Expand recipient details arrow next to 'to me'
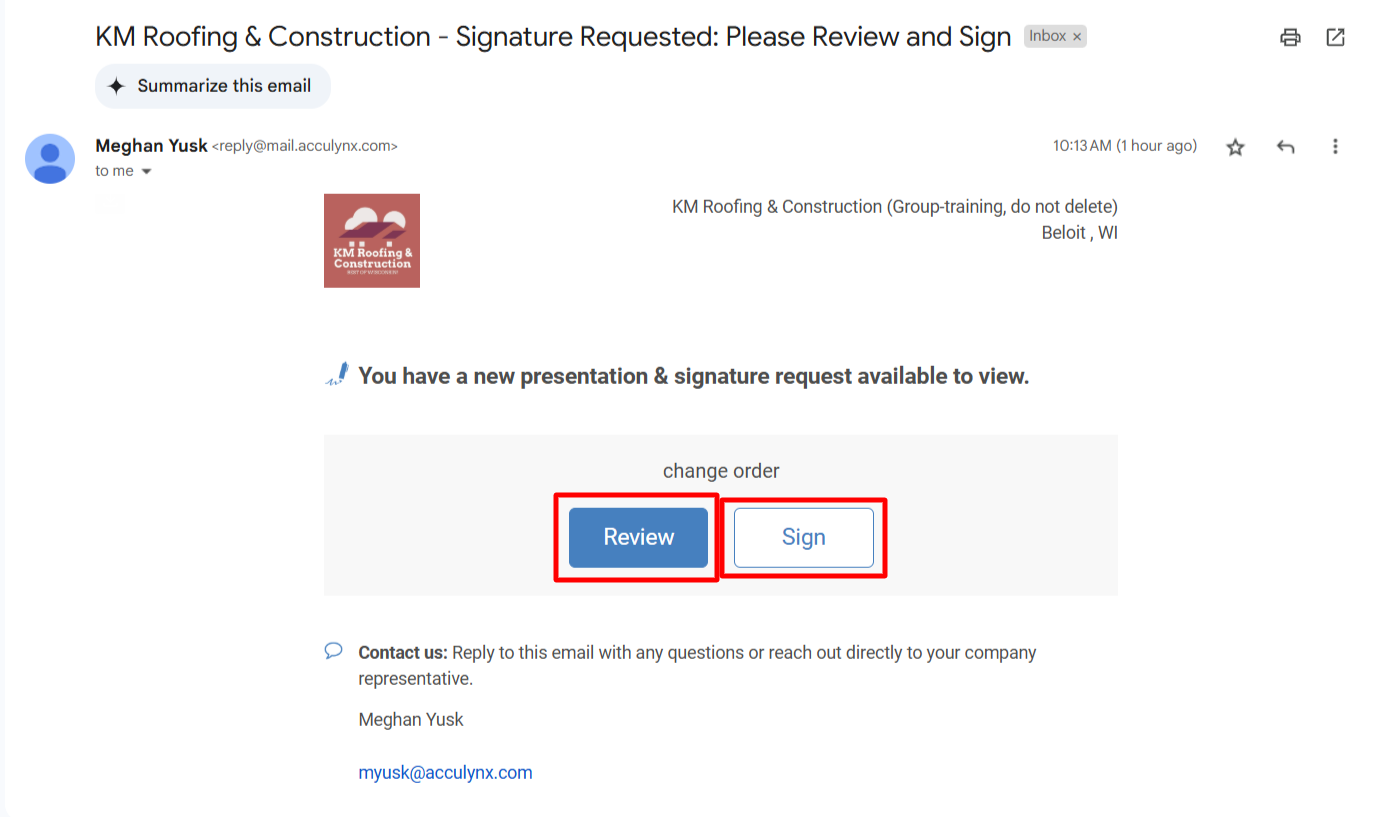The height and width of the screenshot is (817, 1386). (x=147, y=172)
